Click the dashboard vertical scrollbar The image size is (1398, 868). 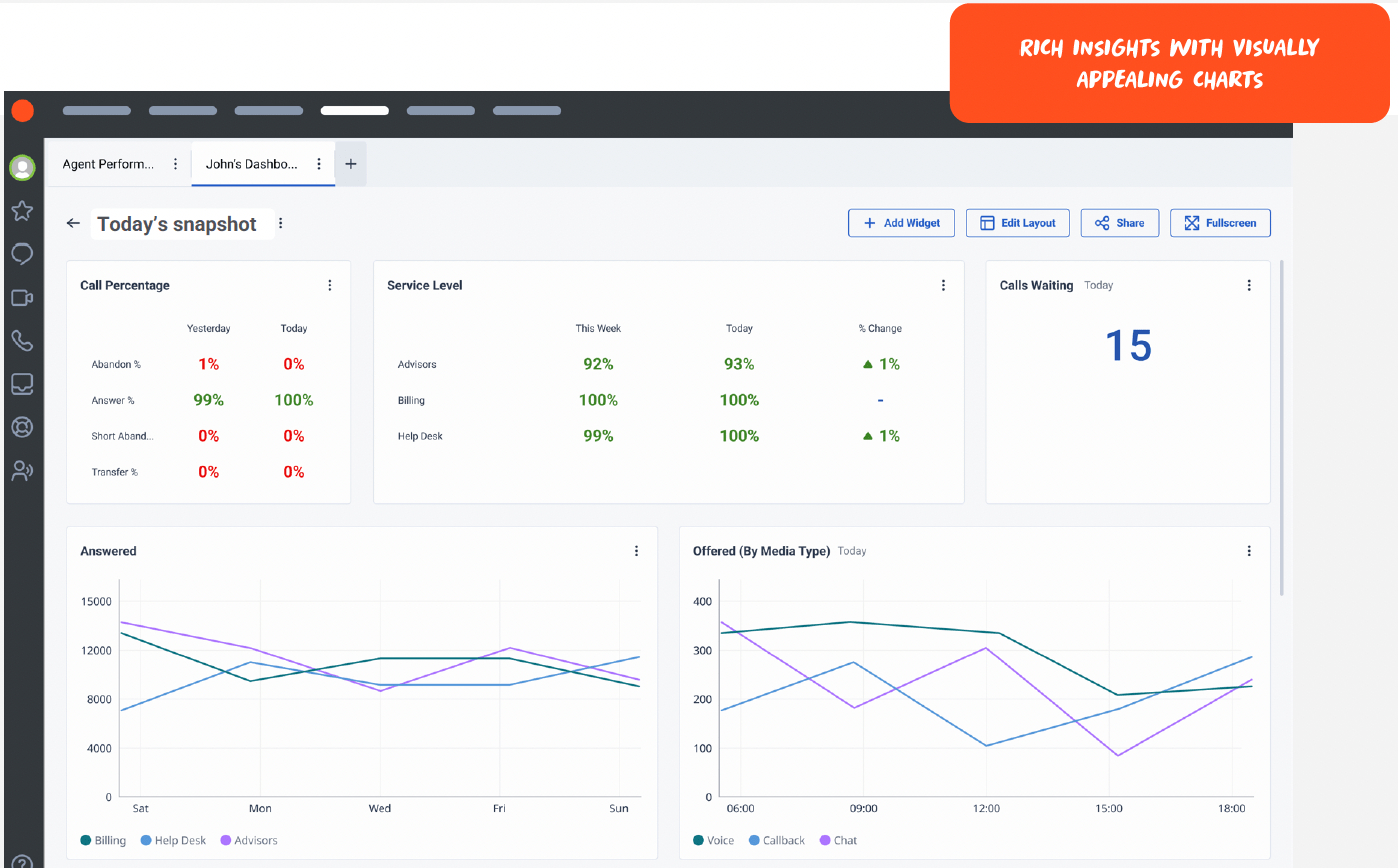click(1281, 428)
